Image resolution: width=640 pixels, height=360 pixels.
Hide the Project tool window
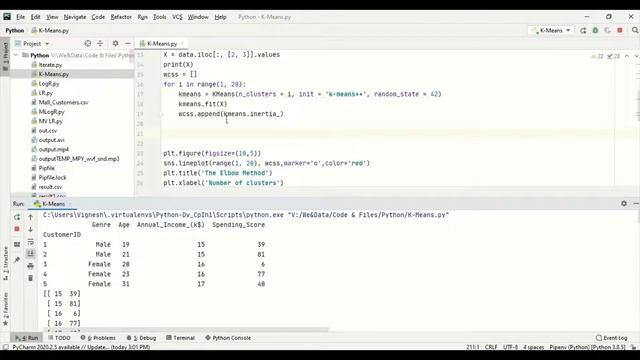click(x=128, y=43)
